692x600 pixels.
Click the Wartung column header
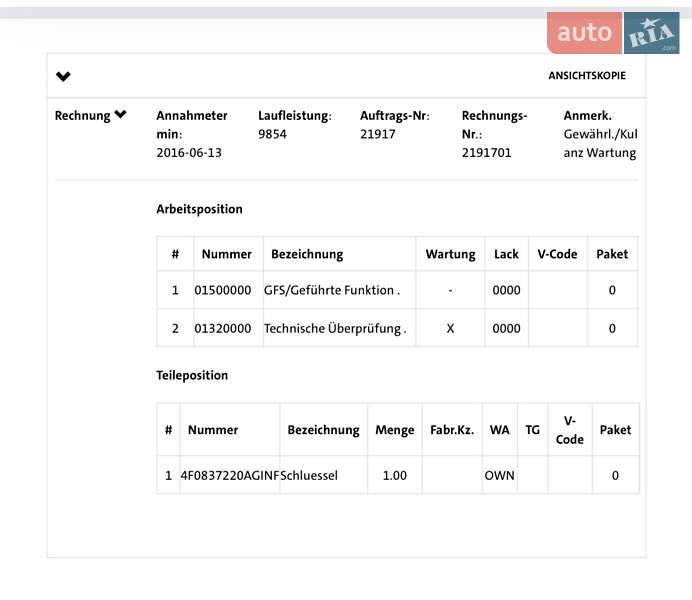(450, 254)
